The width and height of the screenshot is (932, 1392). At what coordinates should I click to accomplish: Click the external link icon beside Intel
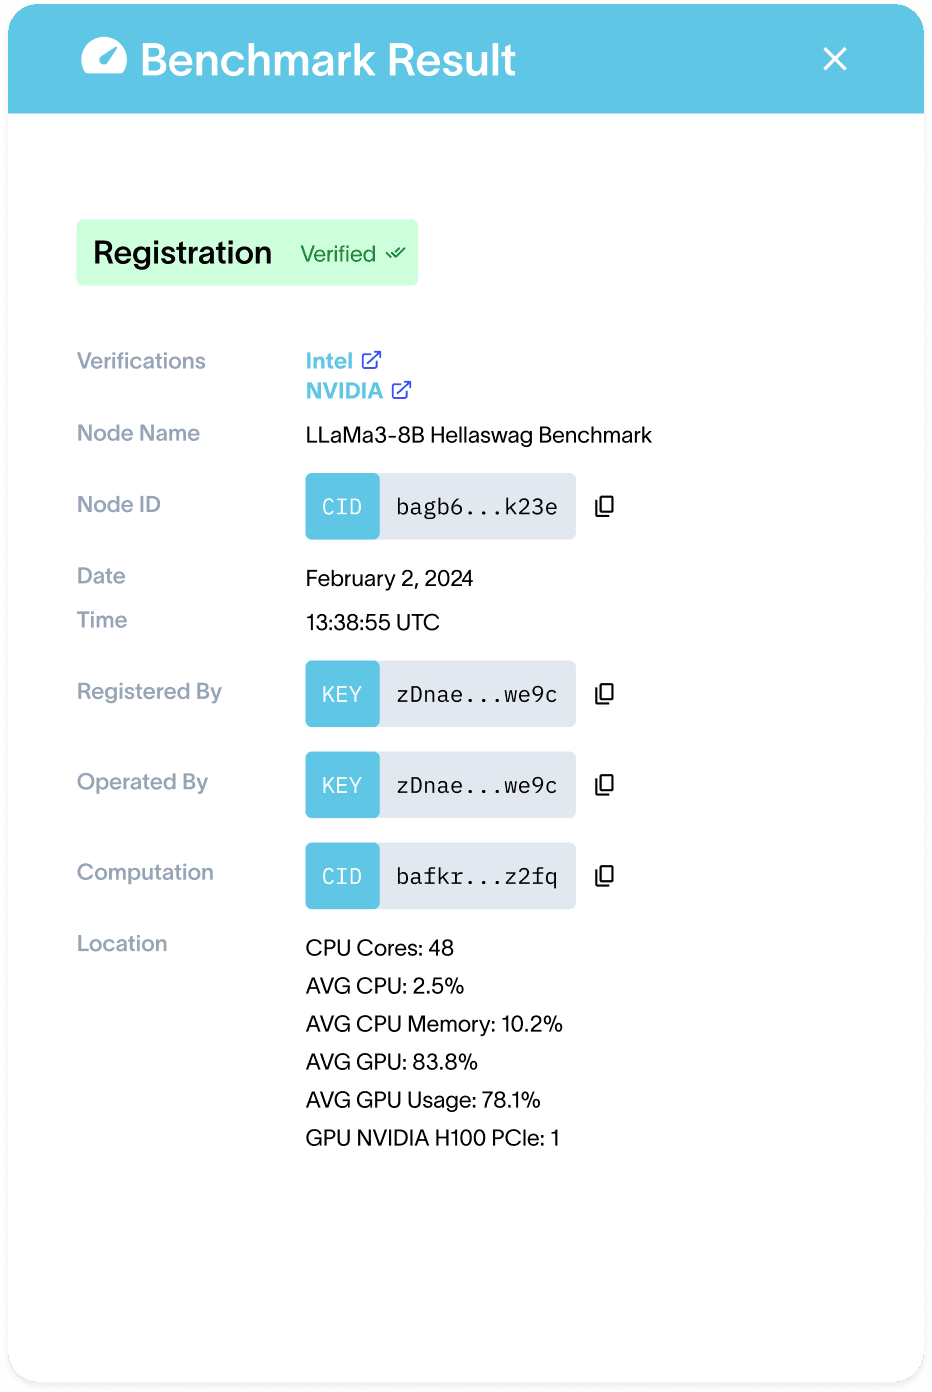[x=371, y=360]
